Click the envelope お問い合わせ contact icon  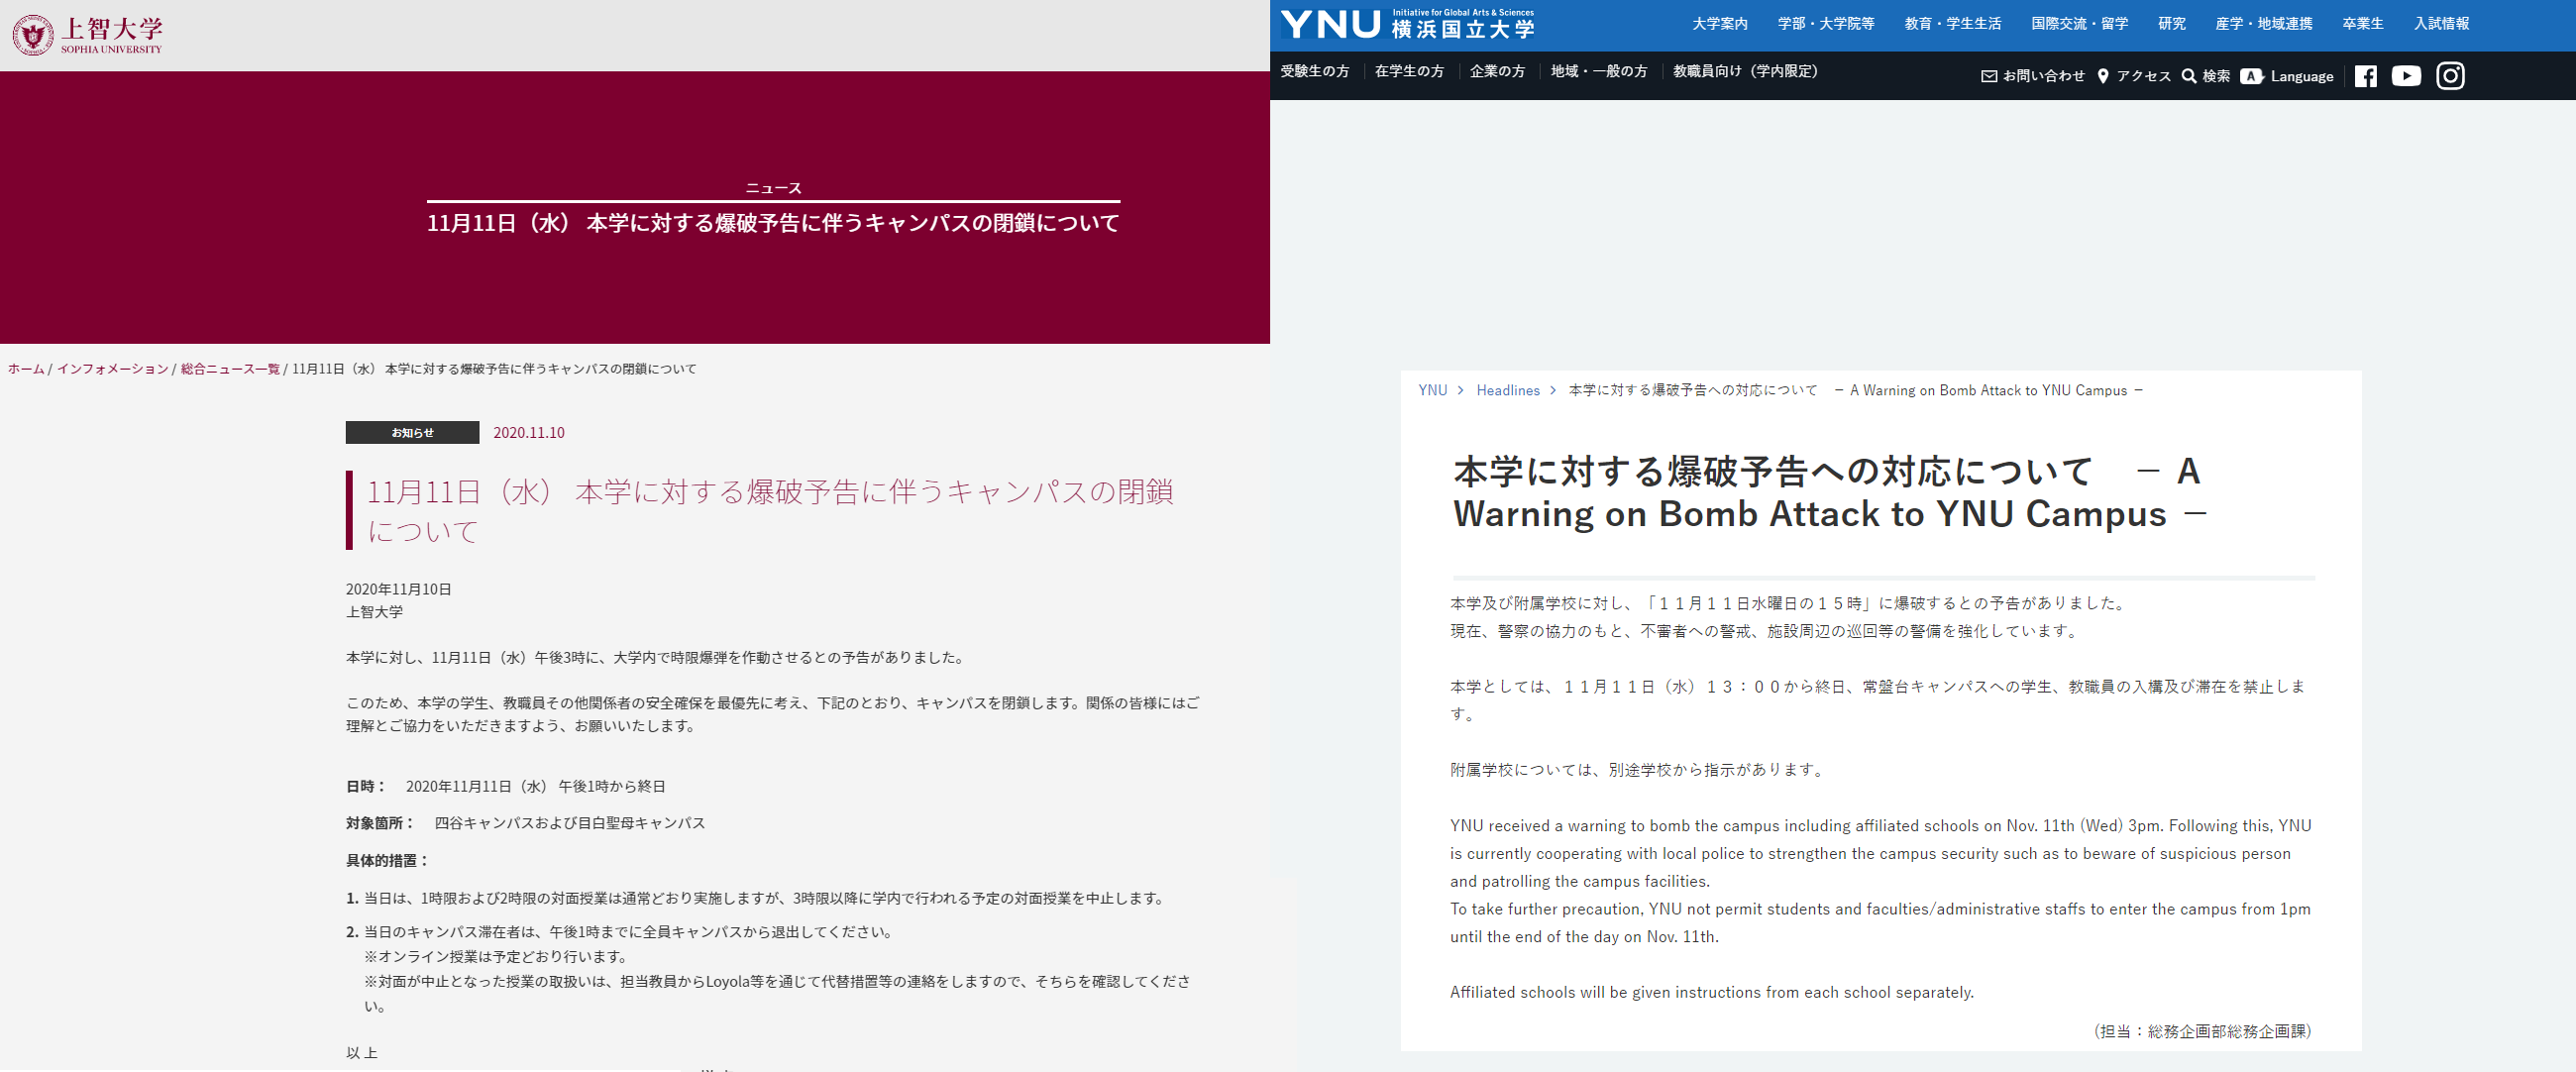1989,76
